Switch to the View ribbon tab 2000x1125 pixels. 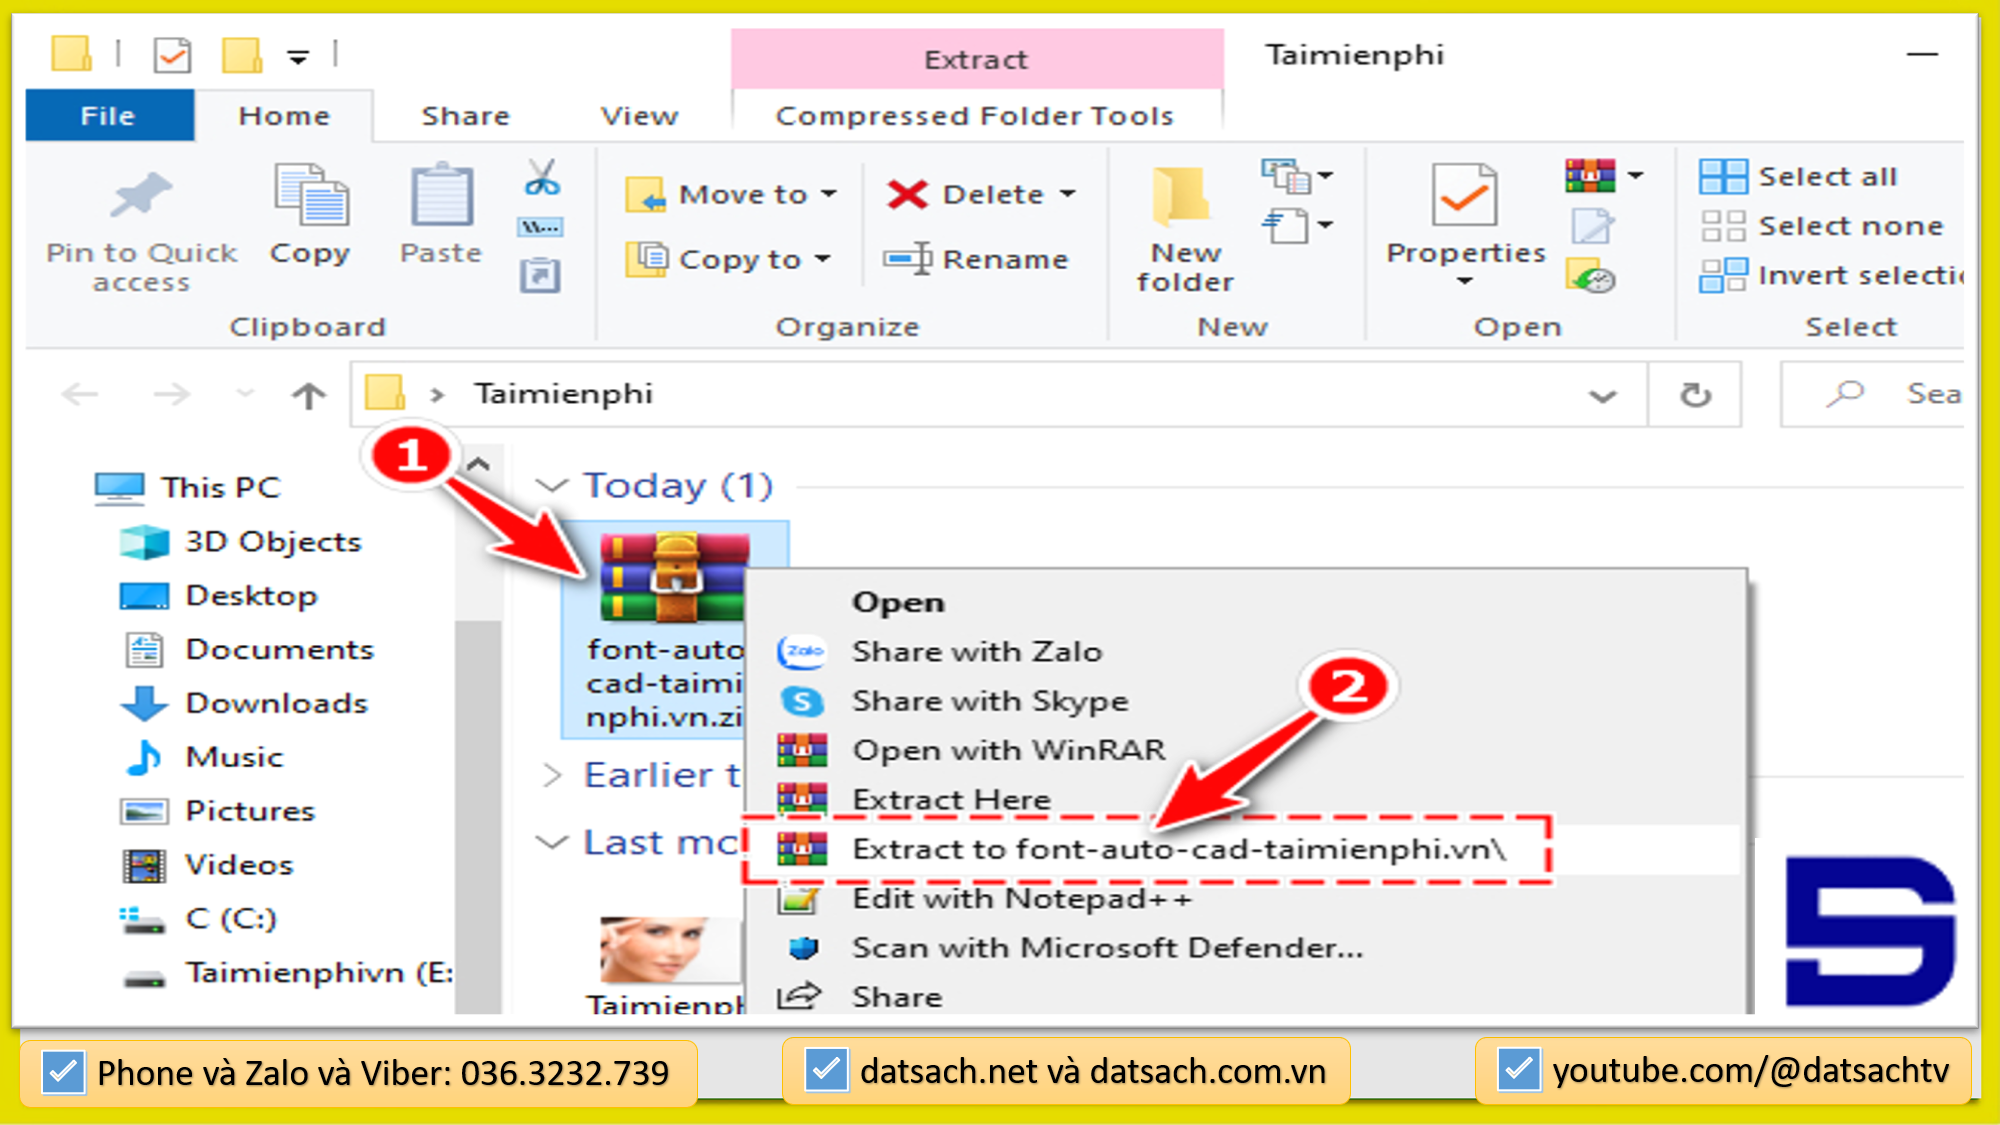click(639, 116)
